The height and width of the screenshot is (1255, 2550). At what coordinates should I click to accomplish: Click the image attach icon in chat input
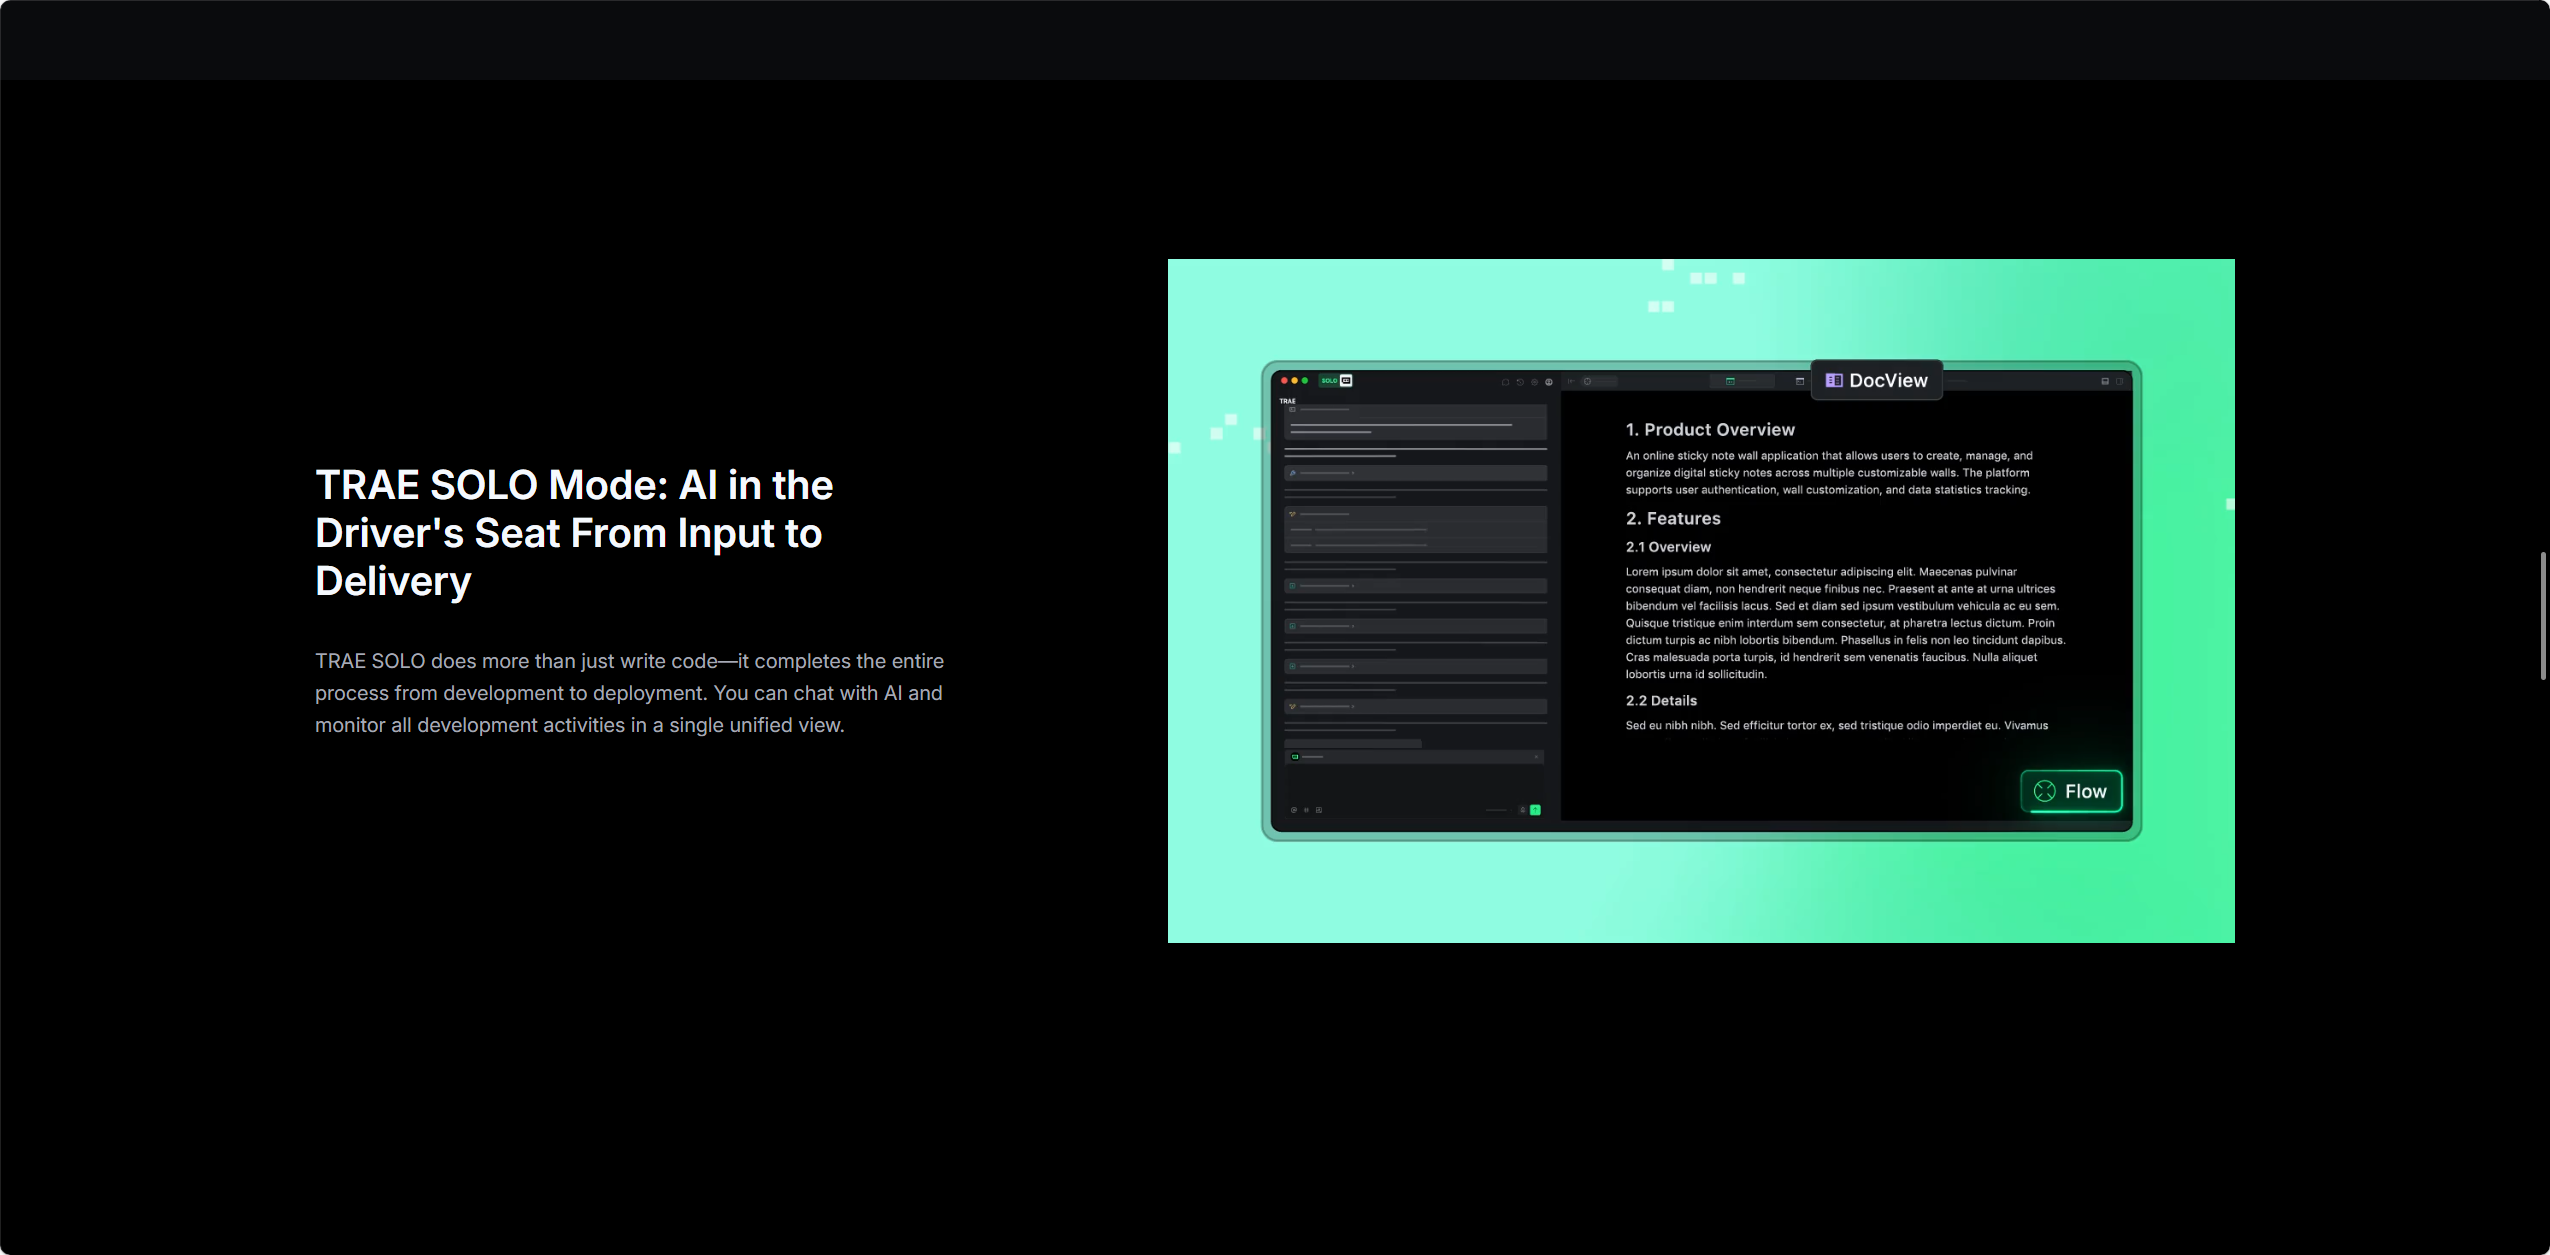point(1319,810)
